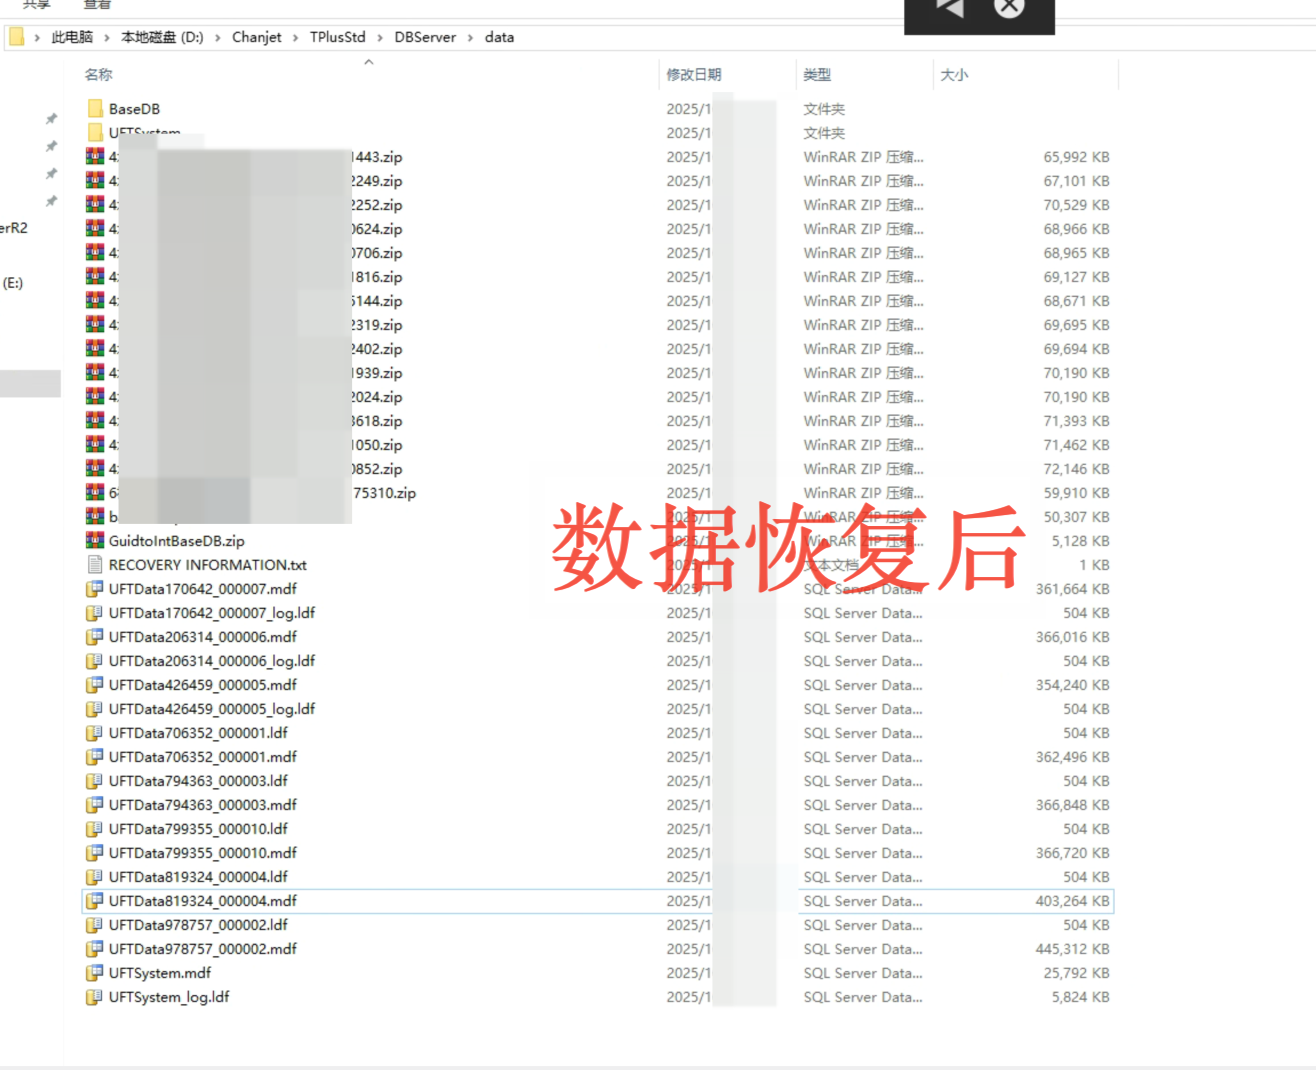
Task: Select the WinRAR icon of the 1443.zip file
Action: pyautogui.click(x=95, y=157)
